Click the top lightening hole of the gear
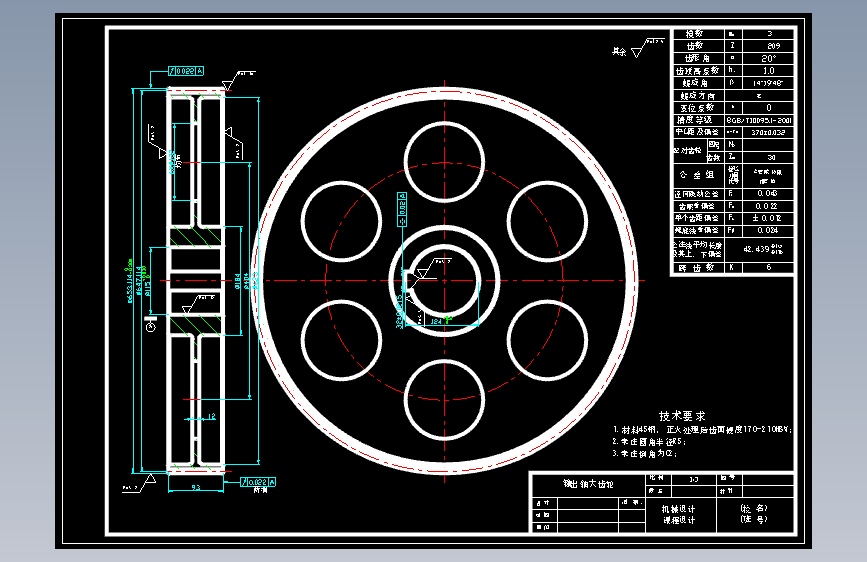 tap(444, 162)
